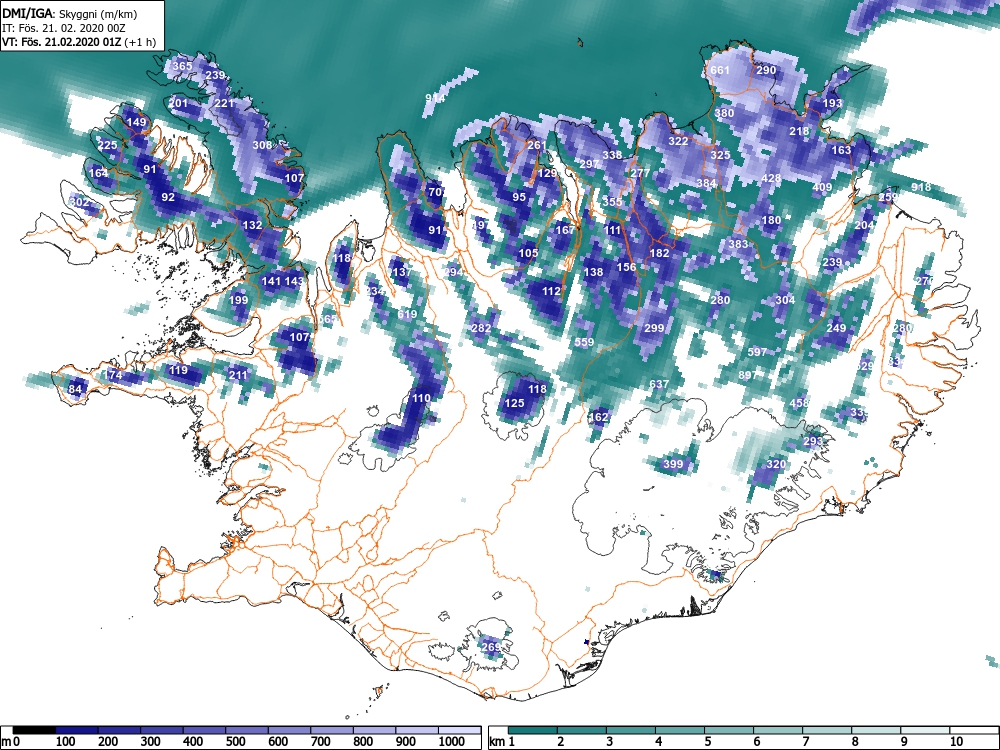Click the map value 619
1000x750 pixels.
coord(407,314)
